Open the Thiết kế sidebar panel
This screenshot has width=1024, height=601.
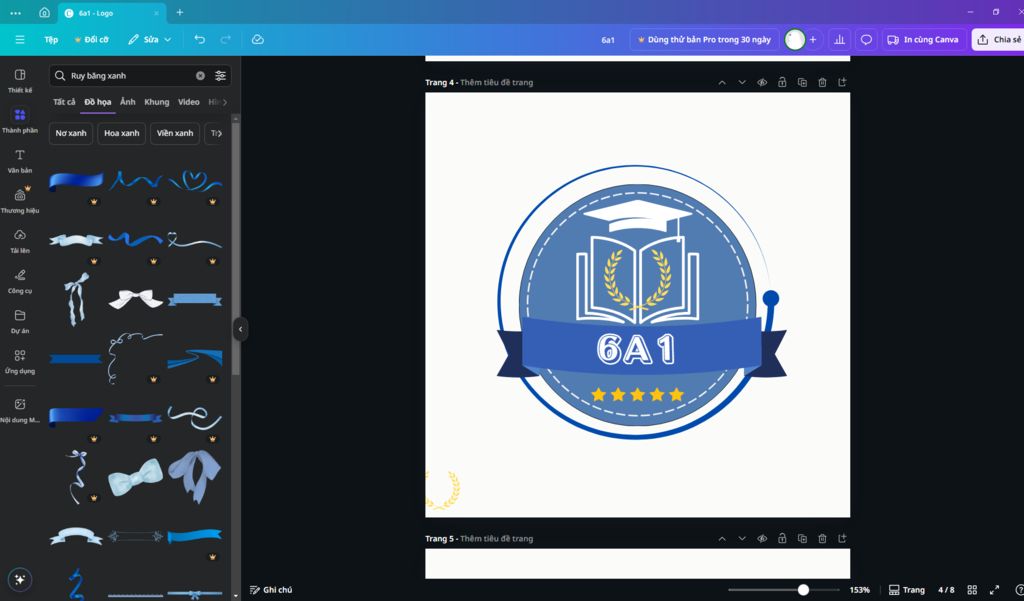click(20, 80)
